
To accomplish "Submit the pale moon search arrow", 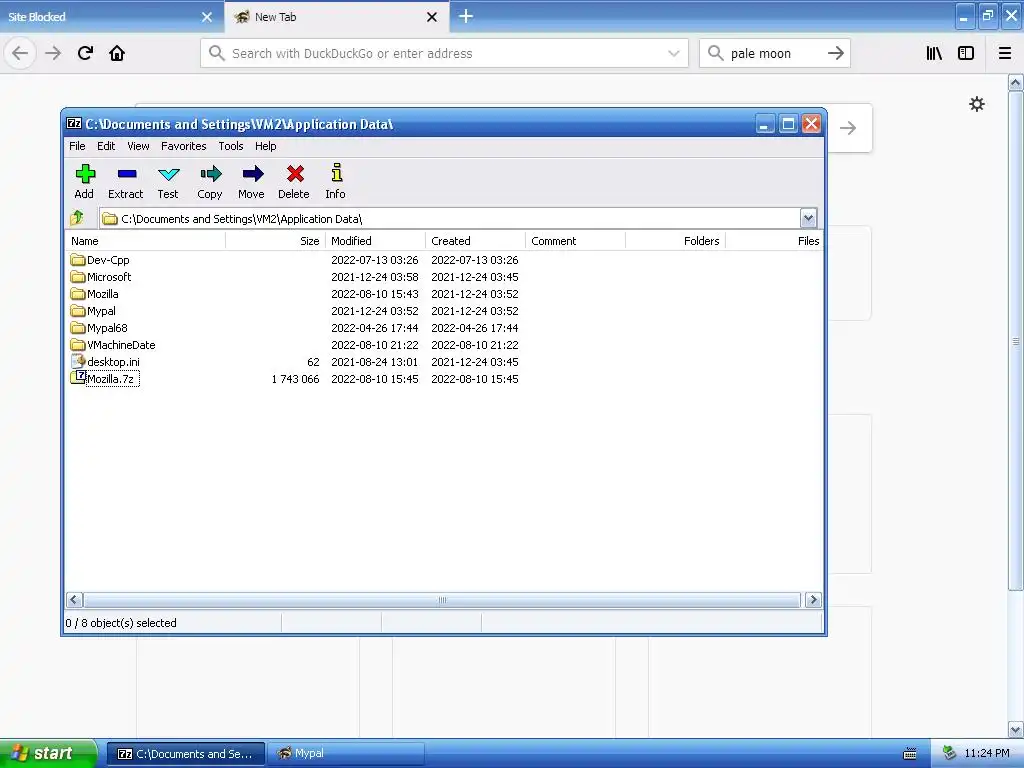I will click(x=836, y=54).
